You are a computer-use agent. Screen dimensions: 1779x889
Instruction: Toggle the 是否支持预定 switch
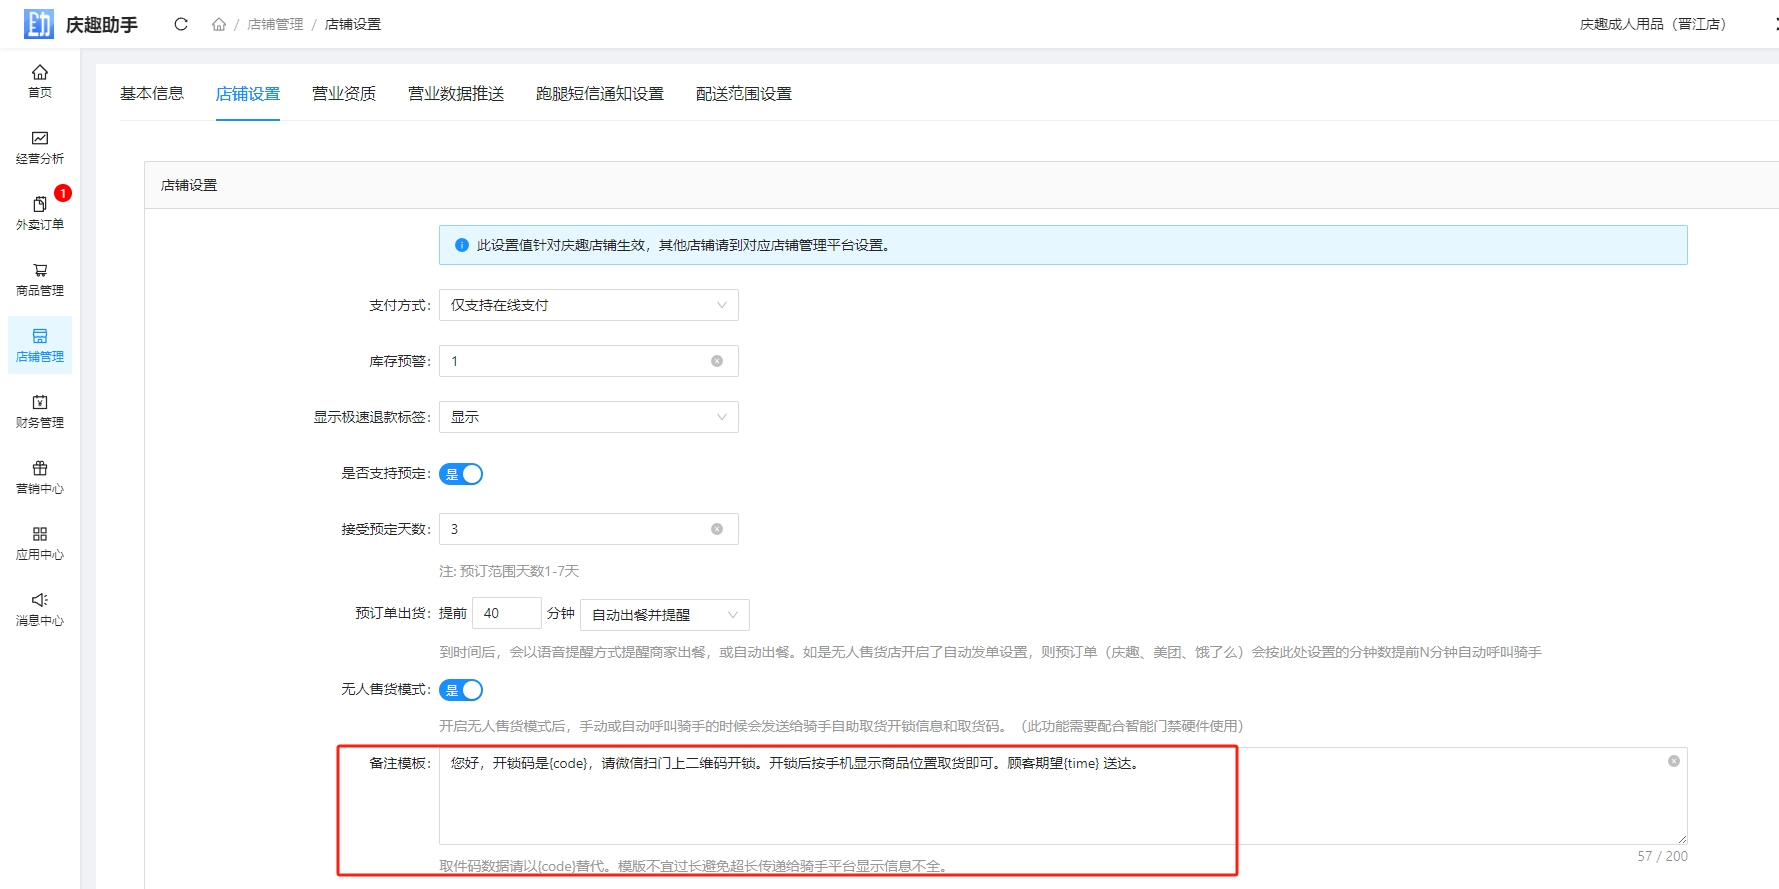(461, 474)
